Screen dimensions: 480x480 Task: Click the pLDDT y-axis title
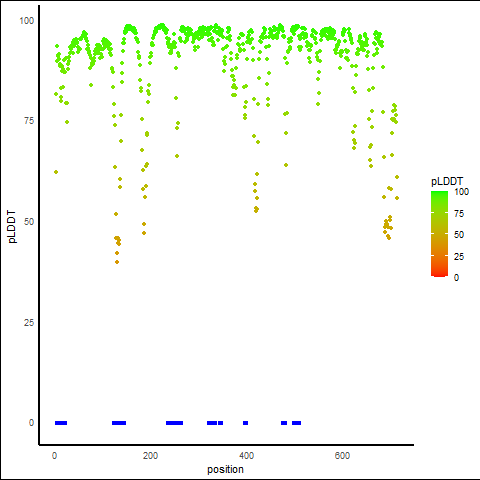click(x=12, y=227)
